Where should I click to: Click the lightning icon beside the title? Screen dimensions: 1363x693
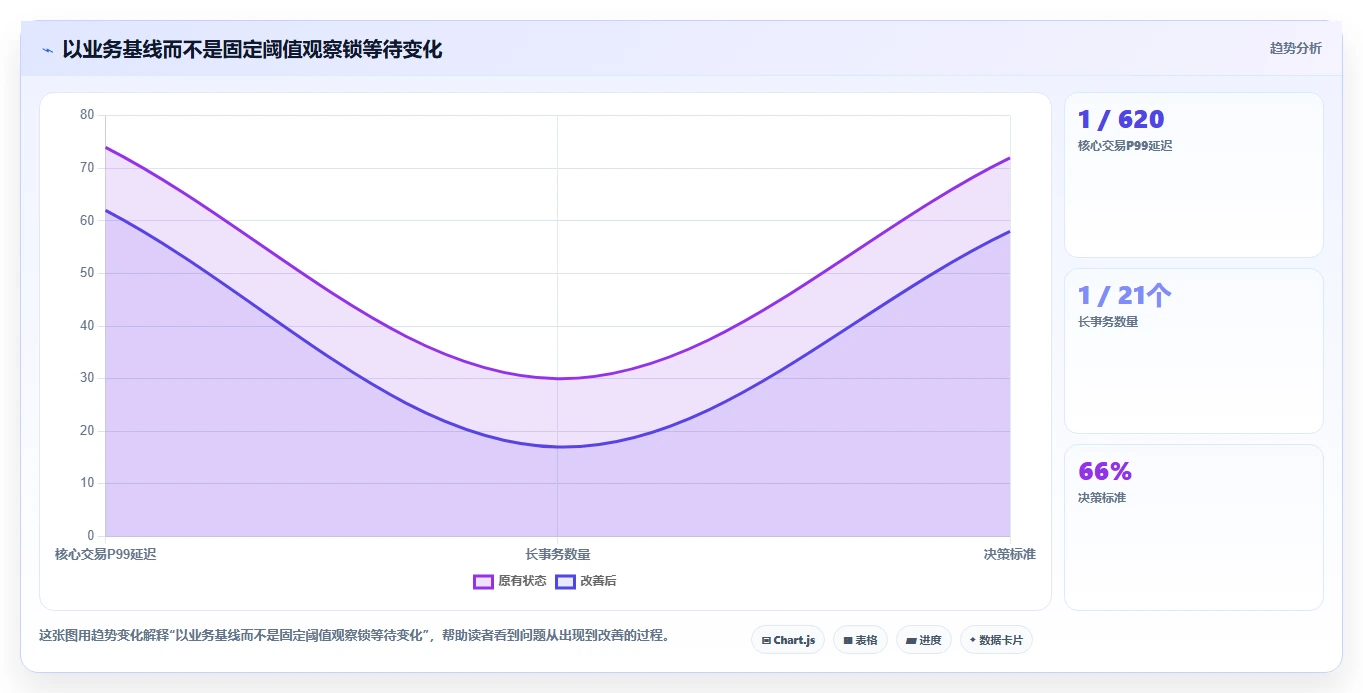48,49
